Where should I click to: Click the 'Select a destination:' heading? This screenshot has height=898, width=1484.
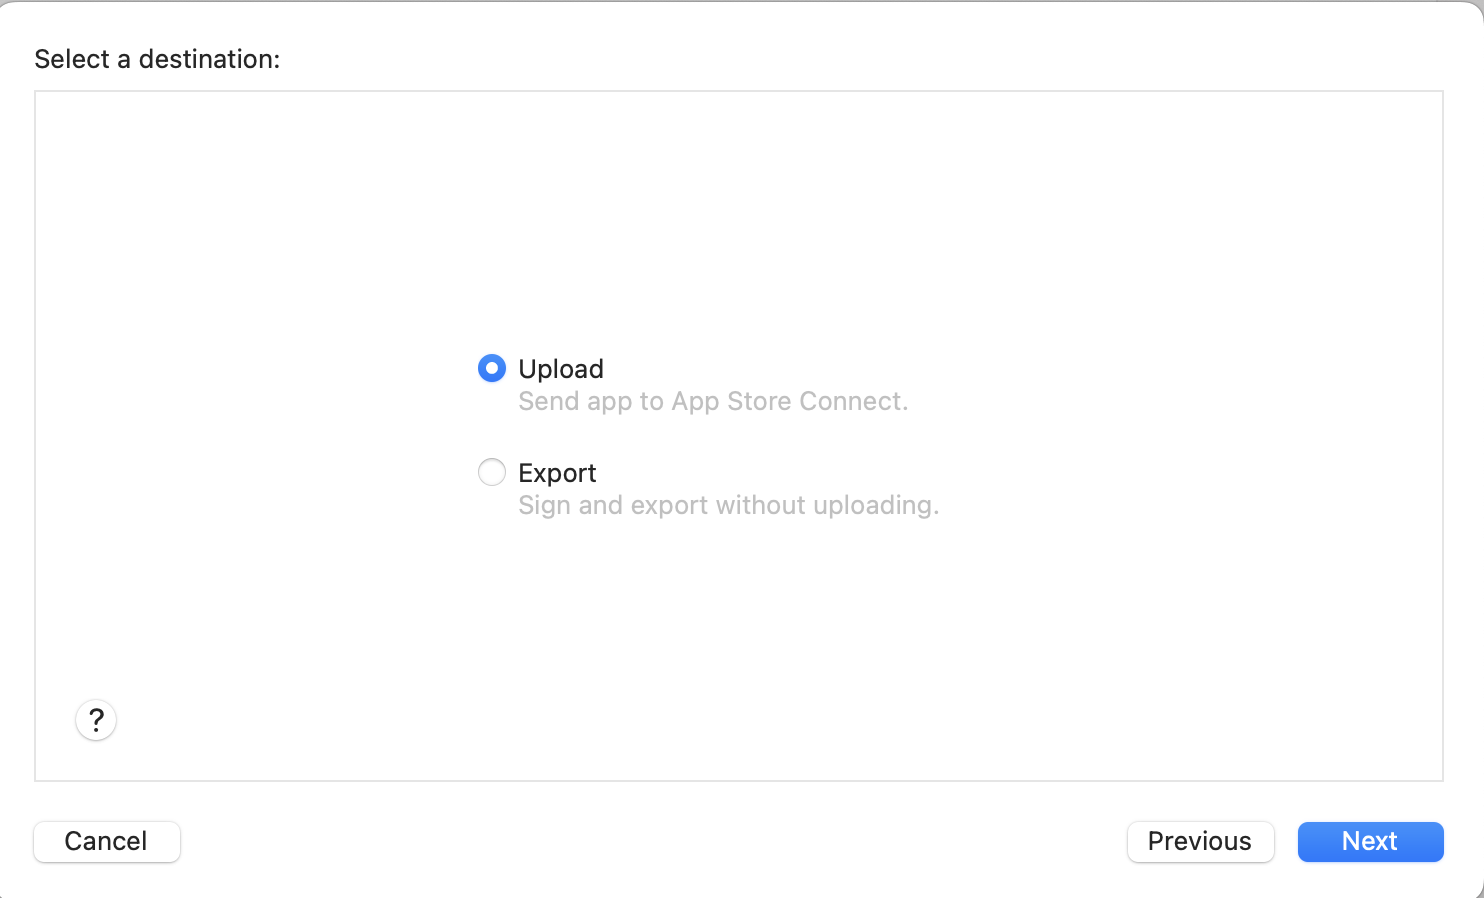click(x=157, y=59)
